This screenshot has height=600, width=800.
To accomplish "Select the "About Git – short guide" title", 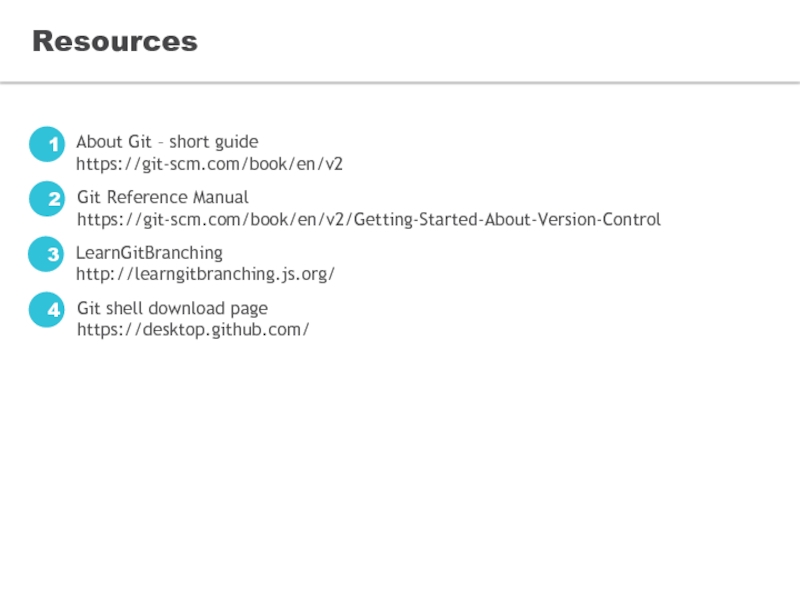I will tap(167, 142).
